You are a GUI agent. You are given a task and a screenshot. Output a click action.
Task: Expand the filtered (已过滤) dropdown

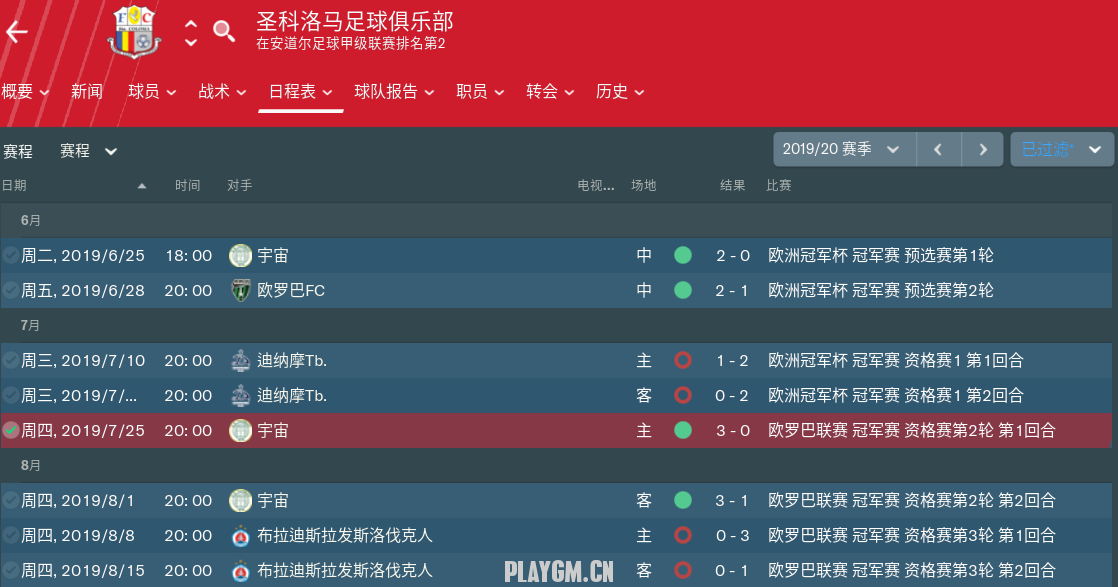tap(1061, 149)
